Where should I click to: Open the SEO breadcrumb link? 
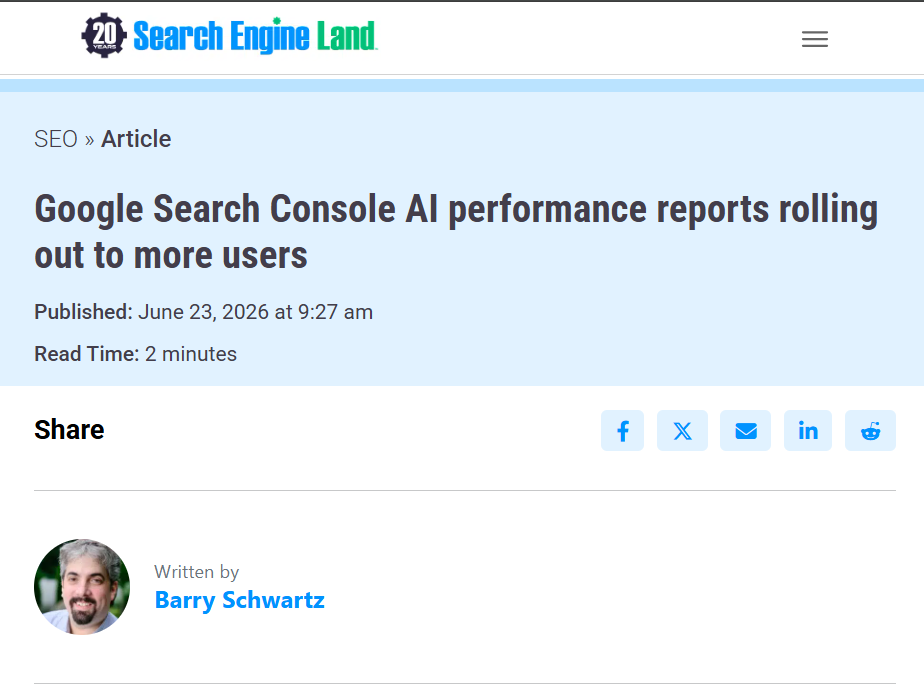pyautogui.click(x=56, y=139)
